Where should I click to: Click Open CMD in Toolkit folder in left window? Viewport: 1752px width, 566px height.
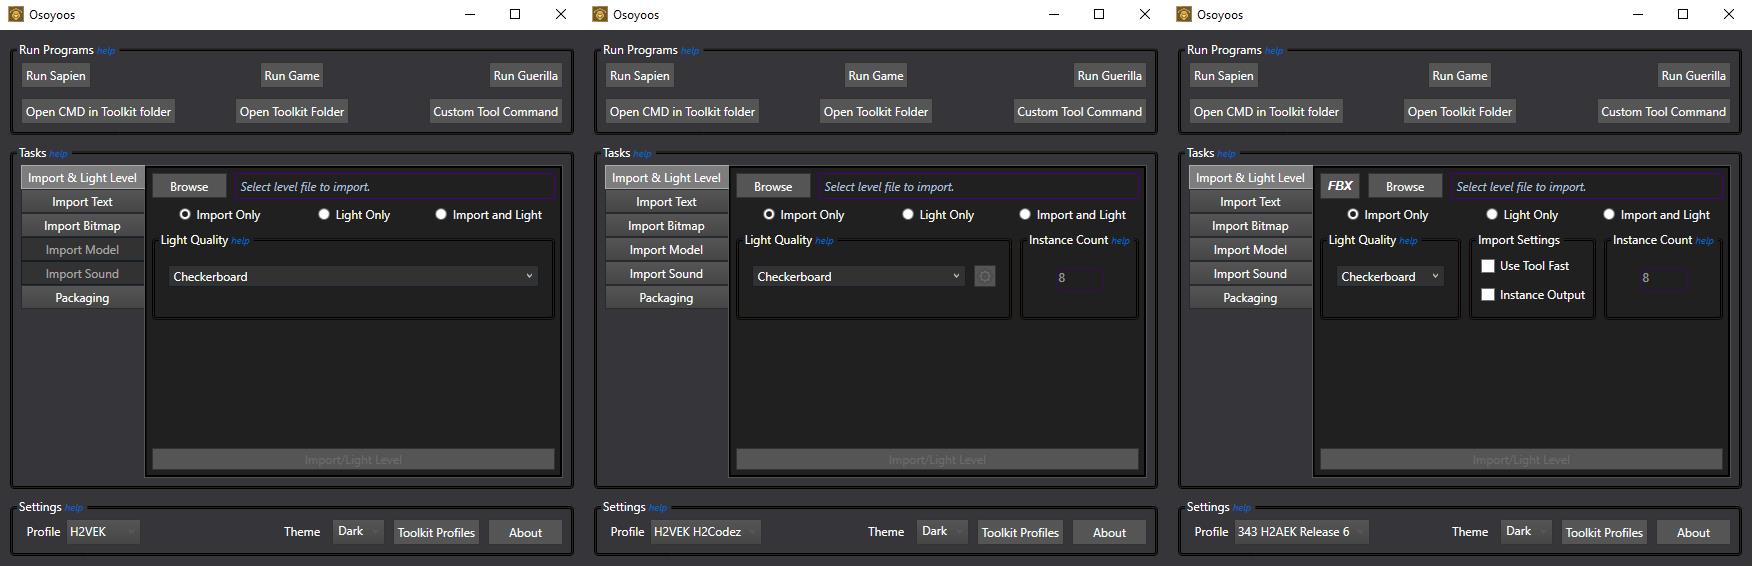99,112
